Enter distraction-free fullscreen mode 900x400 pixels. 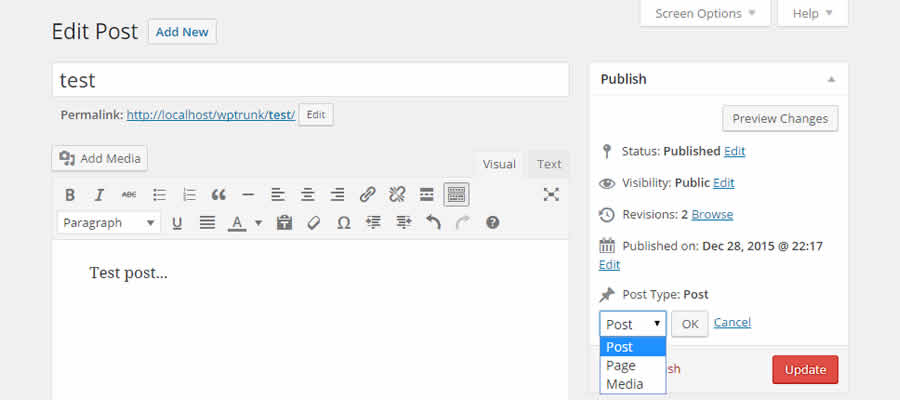pyautogui.click(x=551, y=194)
